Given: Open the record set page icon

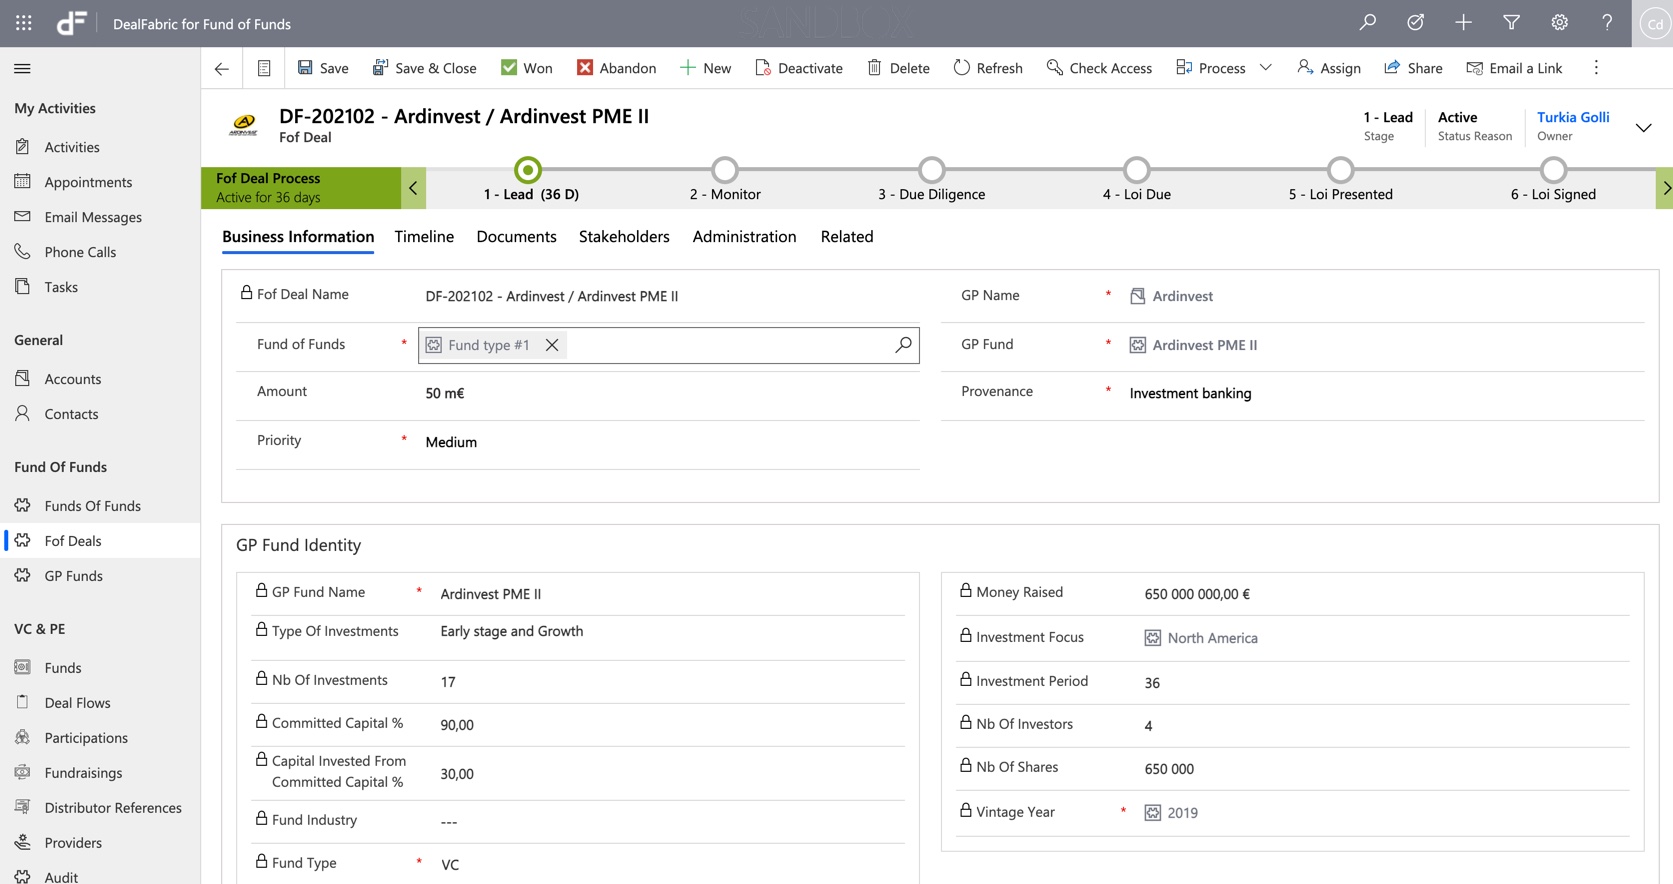Looking at the screenshot, I should click(264, 68).
